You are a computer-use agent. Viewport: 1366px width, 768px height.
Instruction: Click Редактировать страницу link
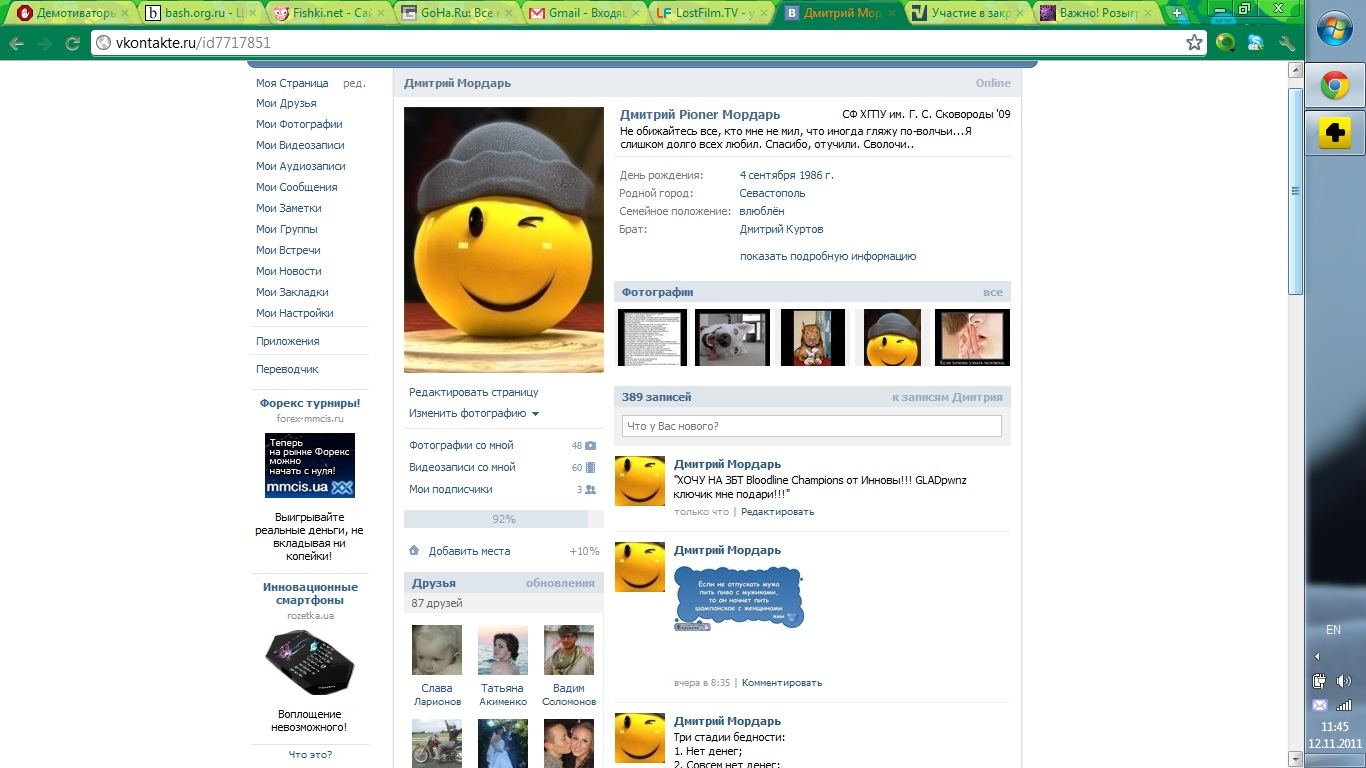tap(473, 392)
